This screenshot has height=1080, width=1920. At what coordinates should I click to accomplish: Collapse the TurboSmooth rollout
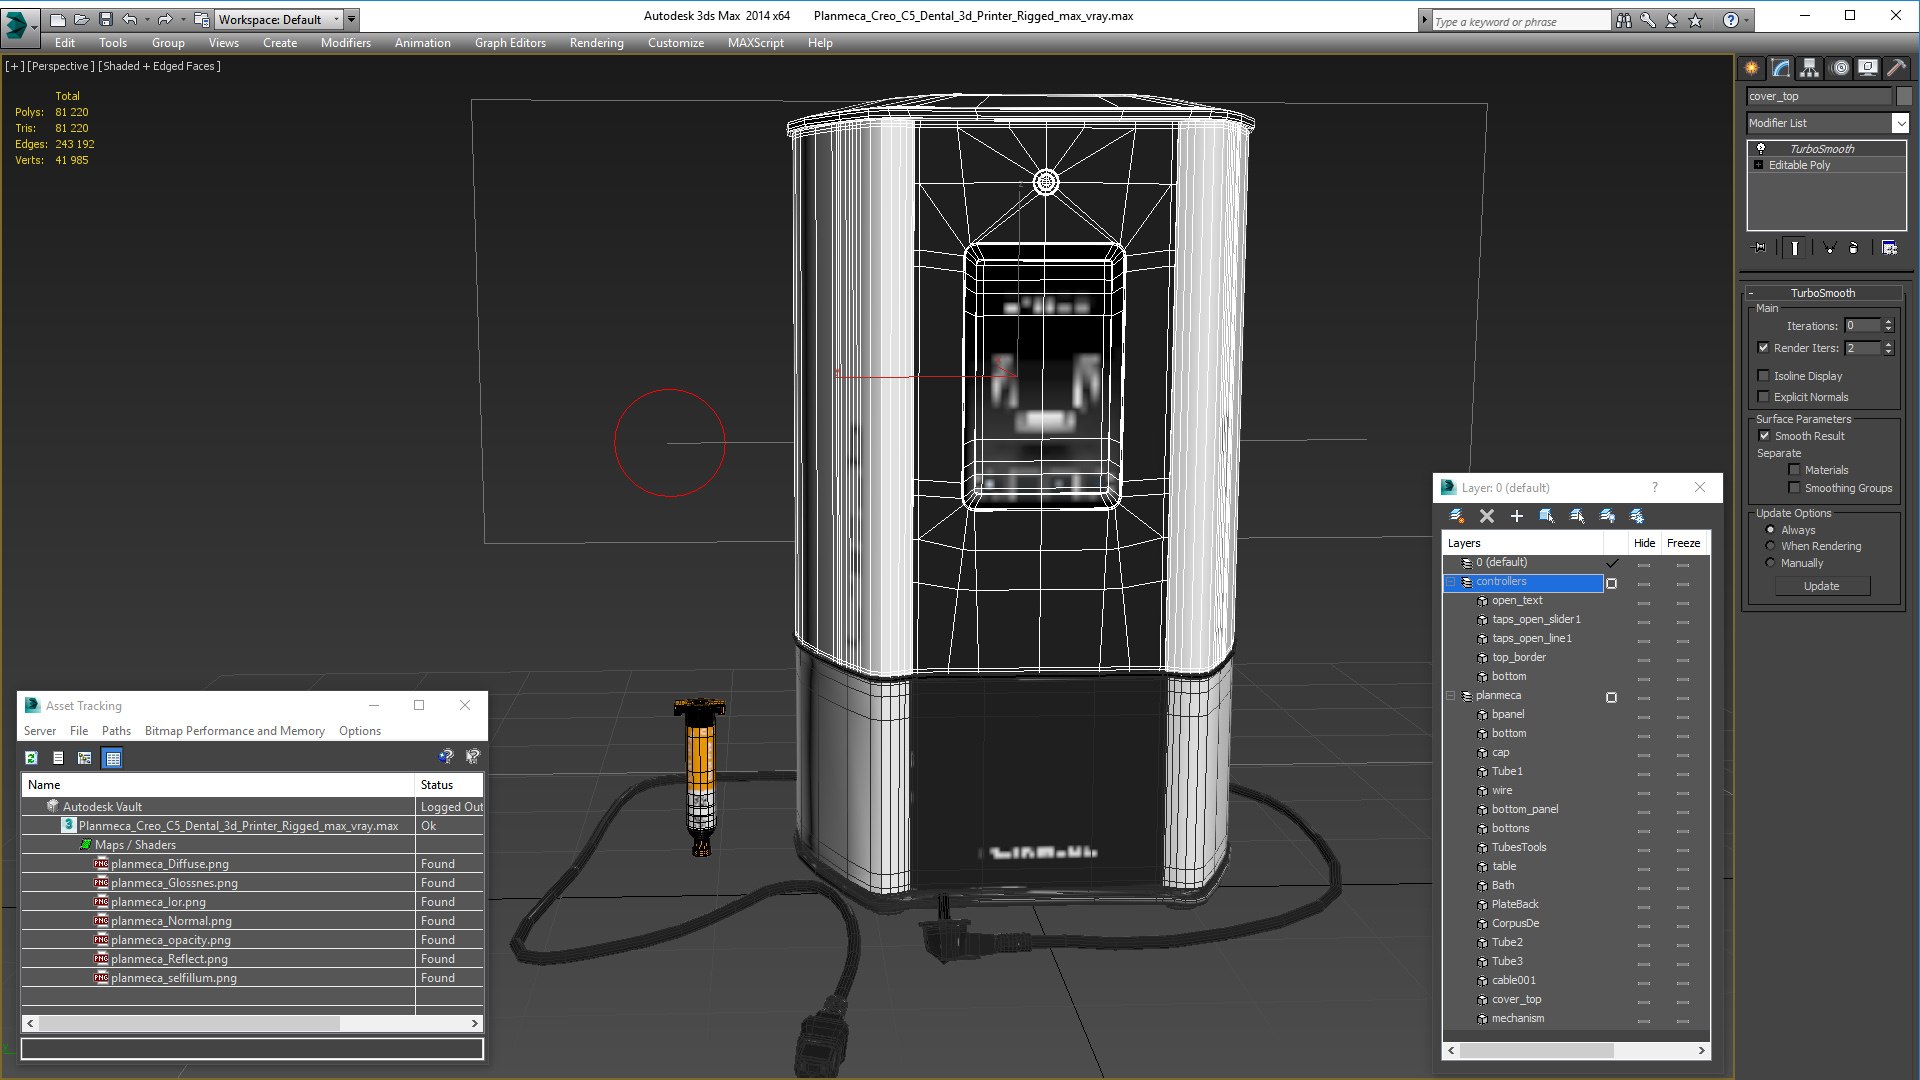tap(1823, 293)
